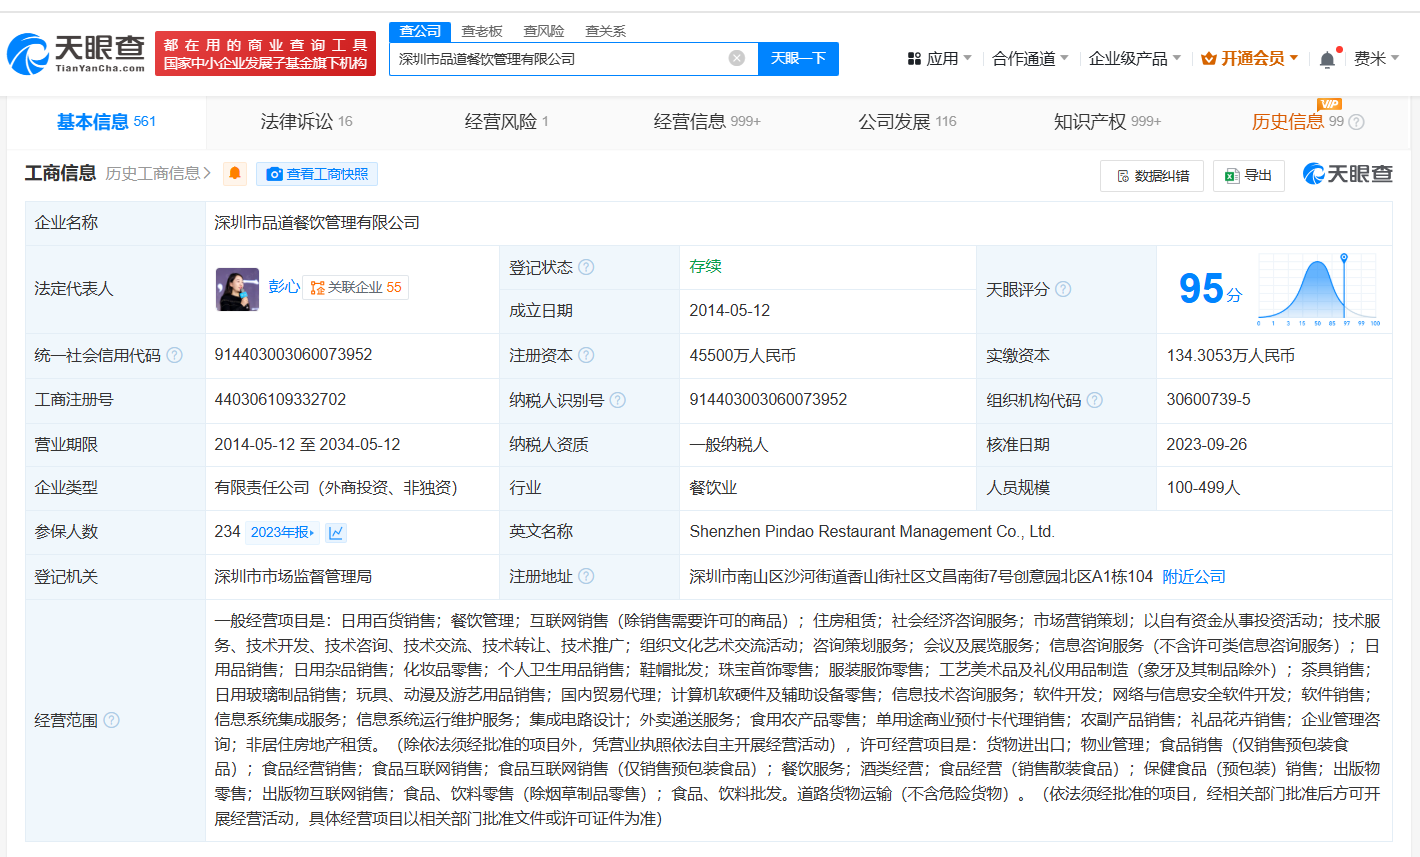Switch to the 法律诉讼 tab
The height and width of the screenshot is (857, 1420).
(305, 122)
